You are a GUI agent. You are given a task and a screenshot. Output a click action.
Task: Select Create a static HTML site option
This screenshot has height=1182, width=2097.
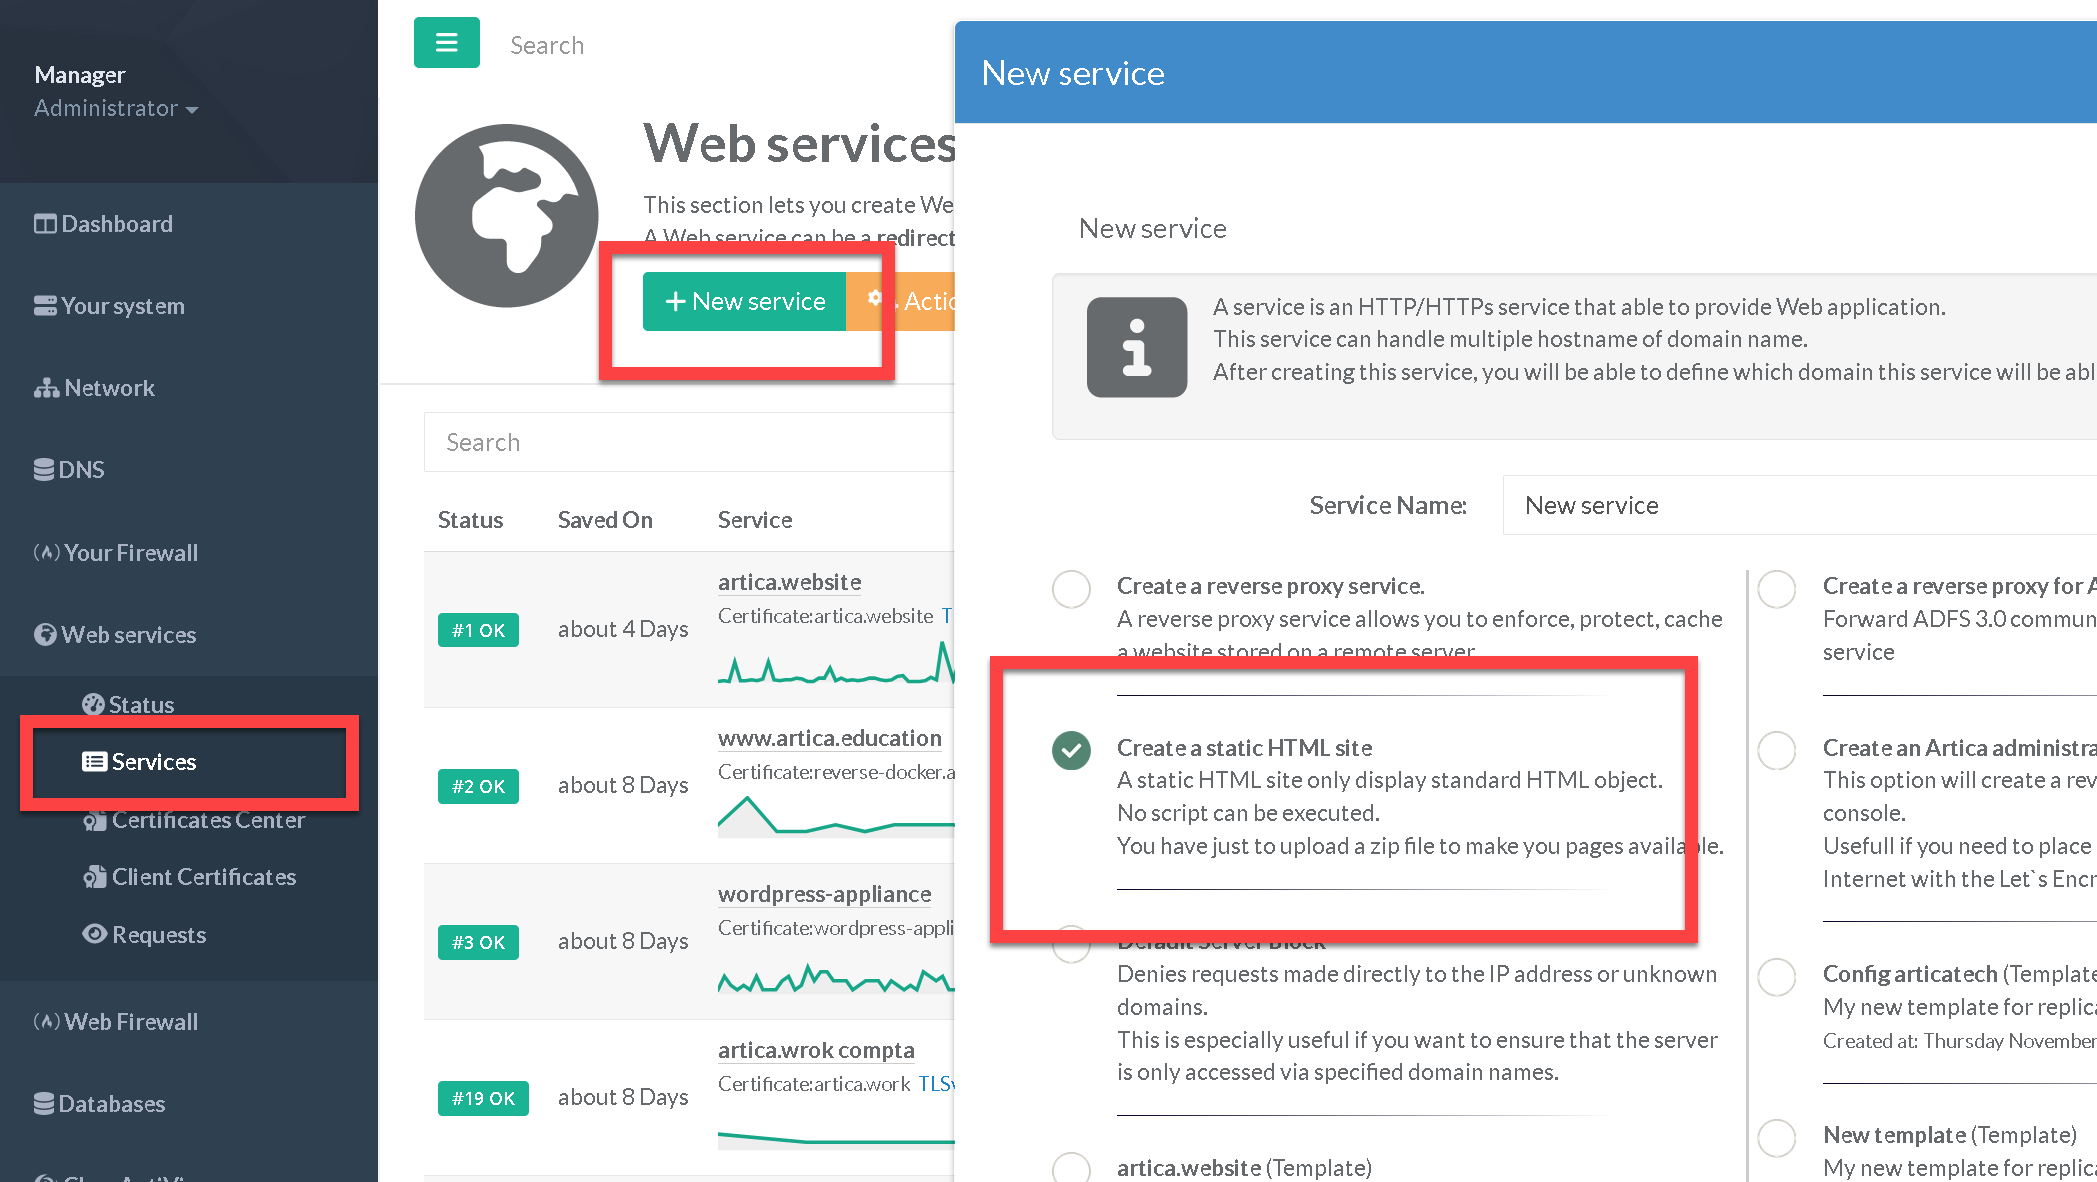(1071, 750)
